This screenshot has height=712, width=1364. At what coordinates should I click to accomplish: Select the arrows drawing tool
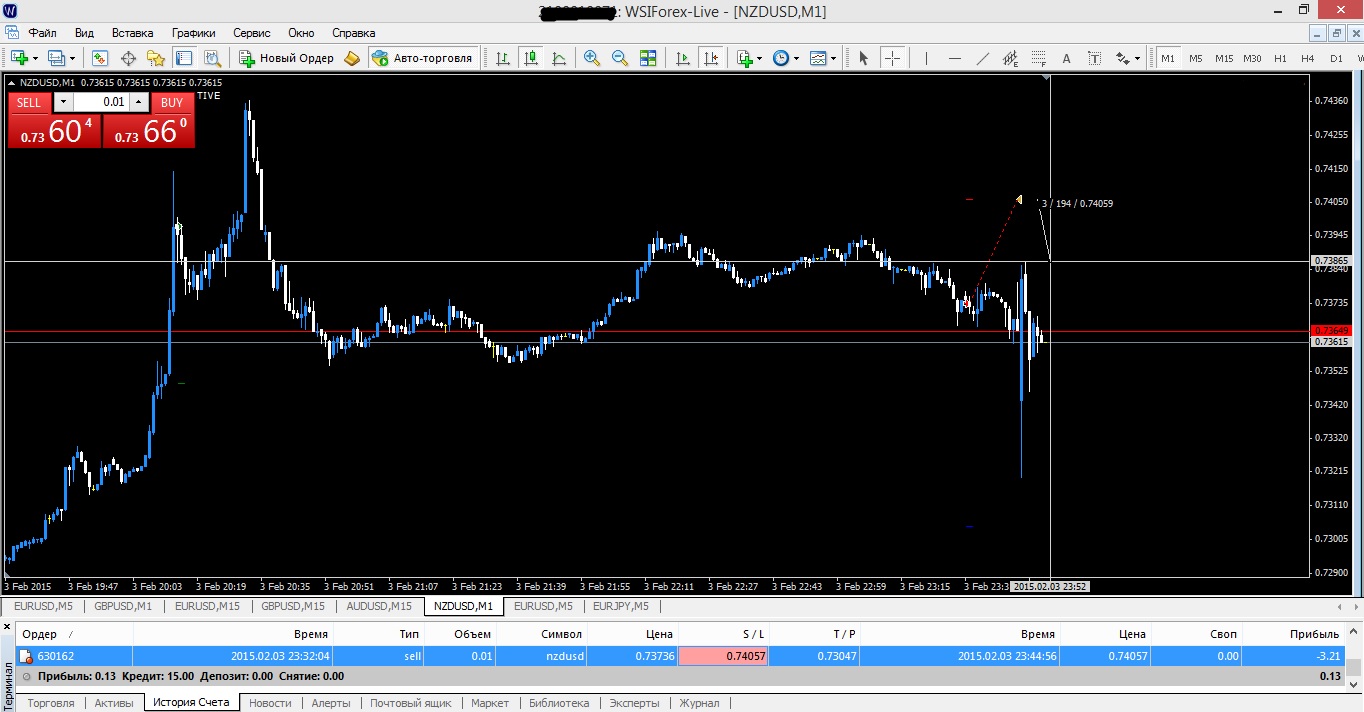(1122, 58)
